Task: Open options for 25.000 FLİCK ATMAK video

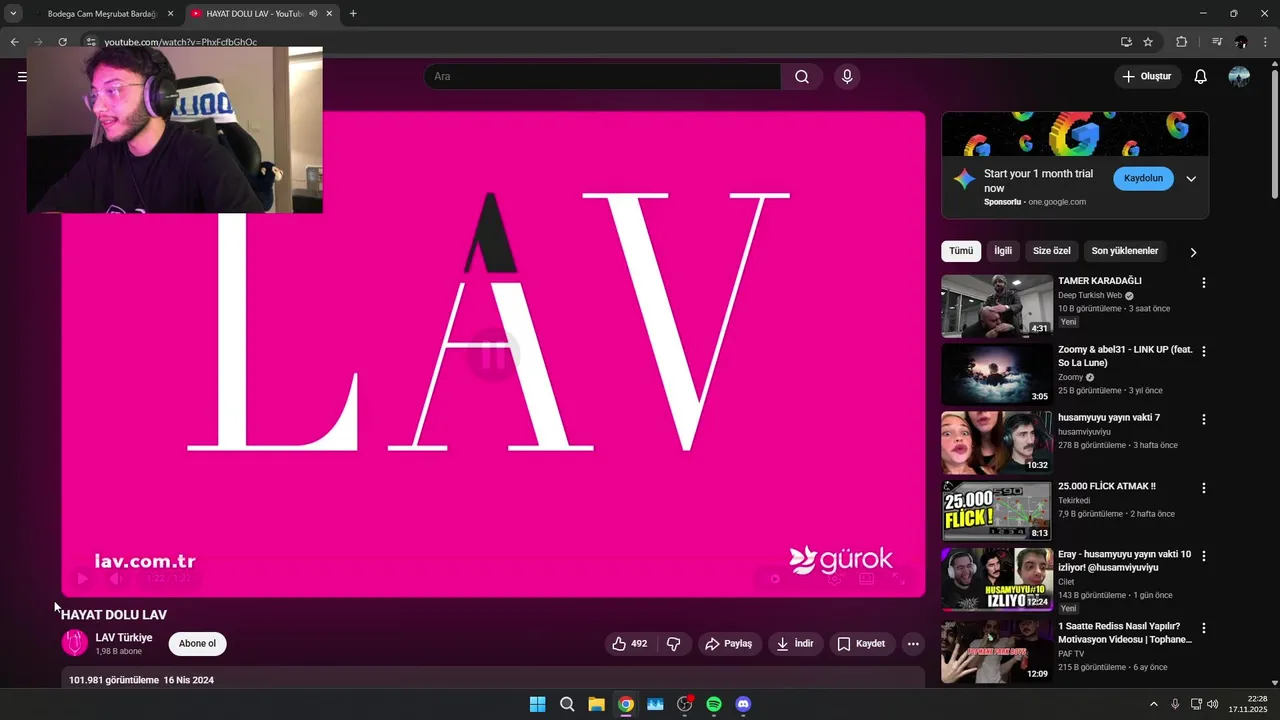Action: tap(1203, 488)
